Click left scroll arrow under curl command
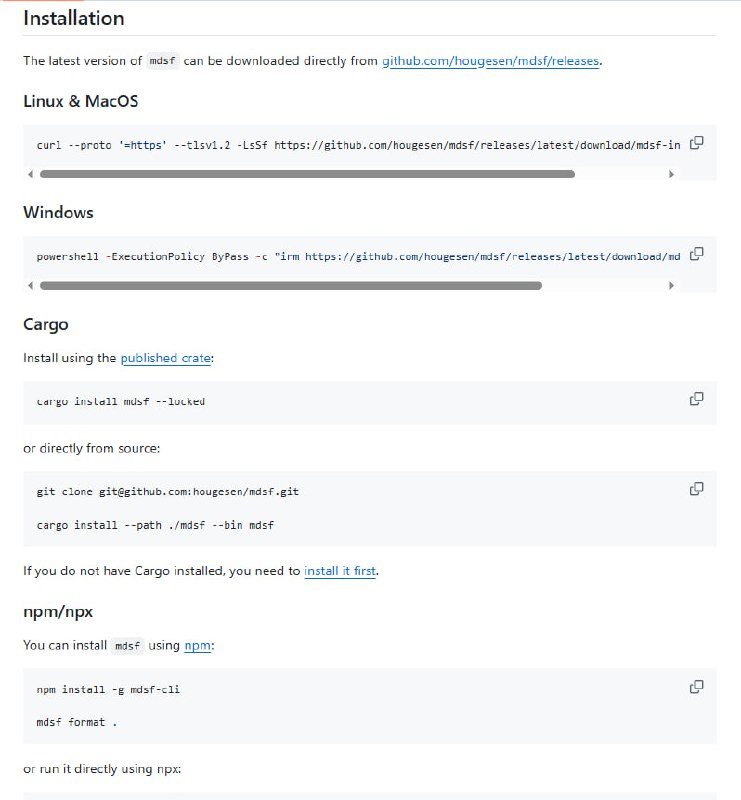The width and height of the screenshot is (741, 800). point(30,174)
